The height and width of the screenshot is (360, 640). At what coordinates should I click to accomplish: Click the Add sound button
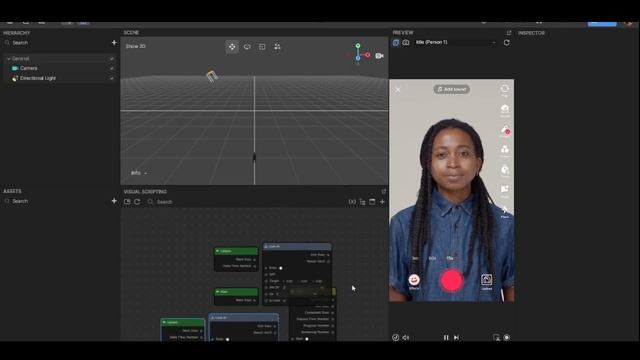(451, 89)
